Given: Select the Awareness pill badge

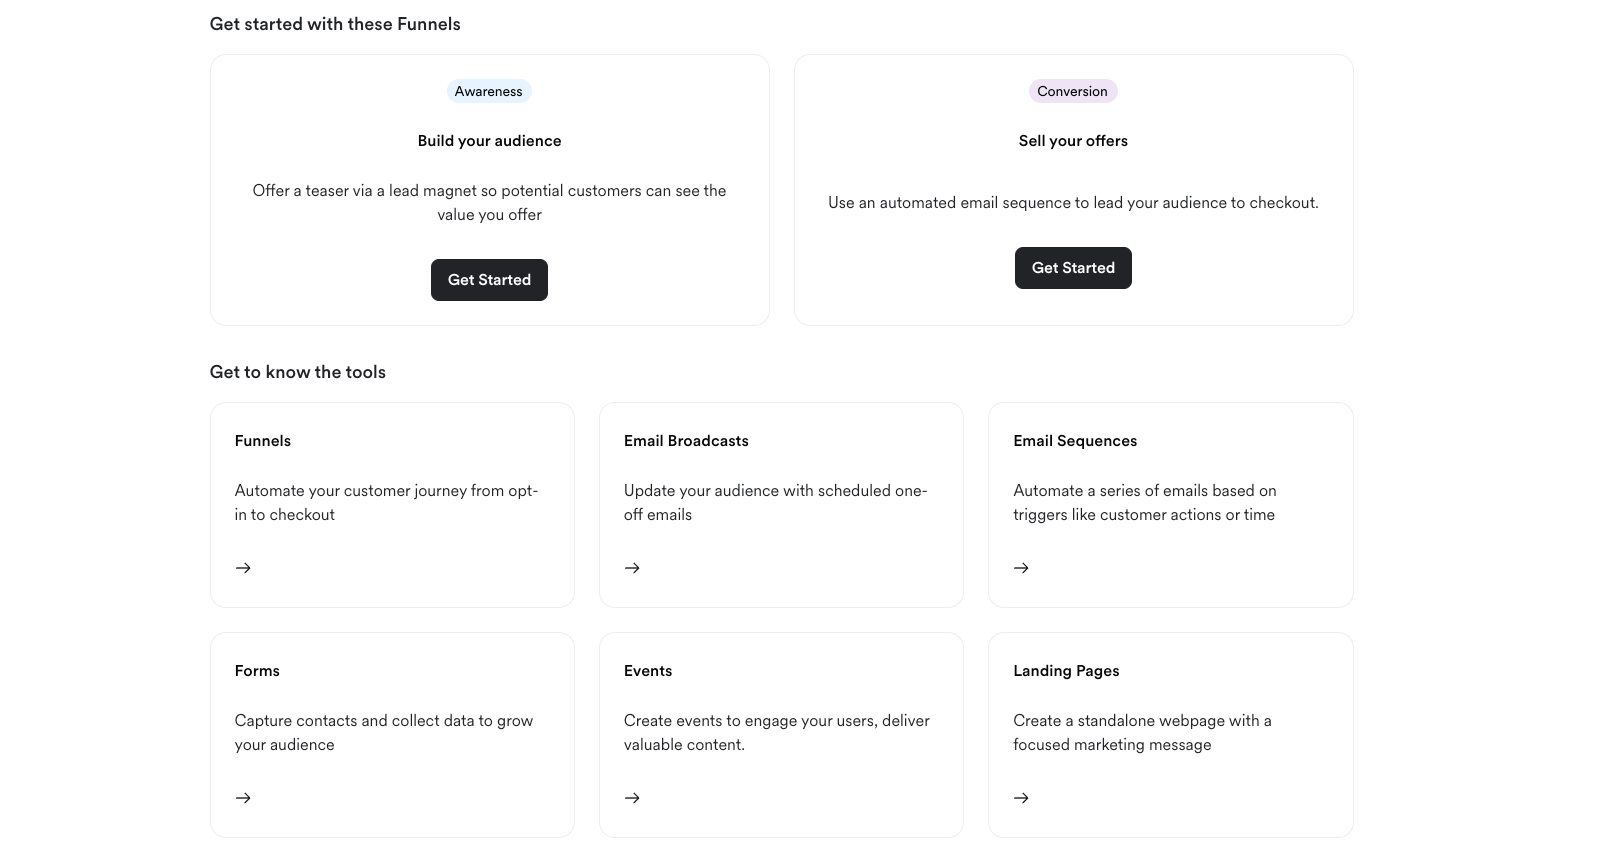Looking at the screenshot, I should click(489, 91).
